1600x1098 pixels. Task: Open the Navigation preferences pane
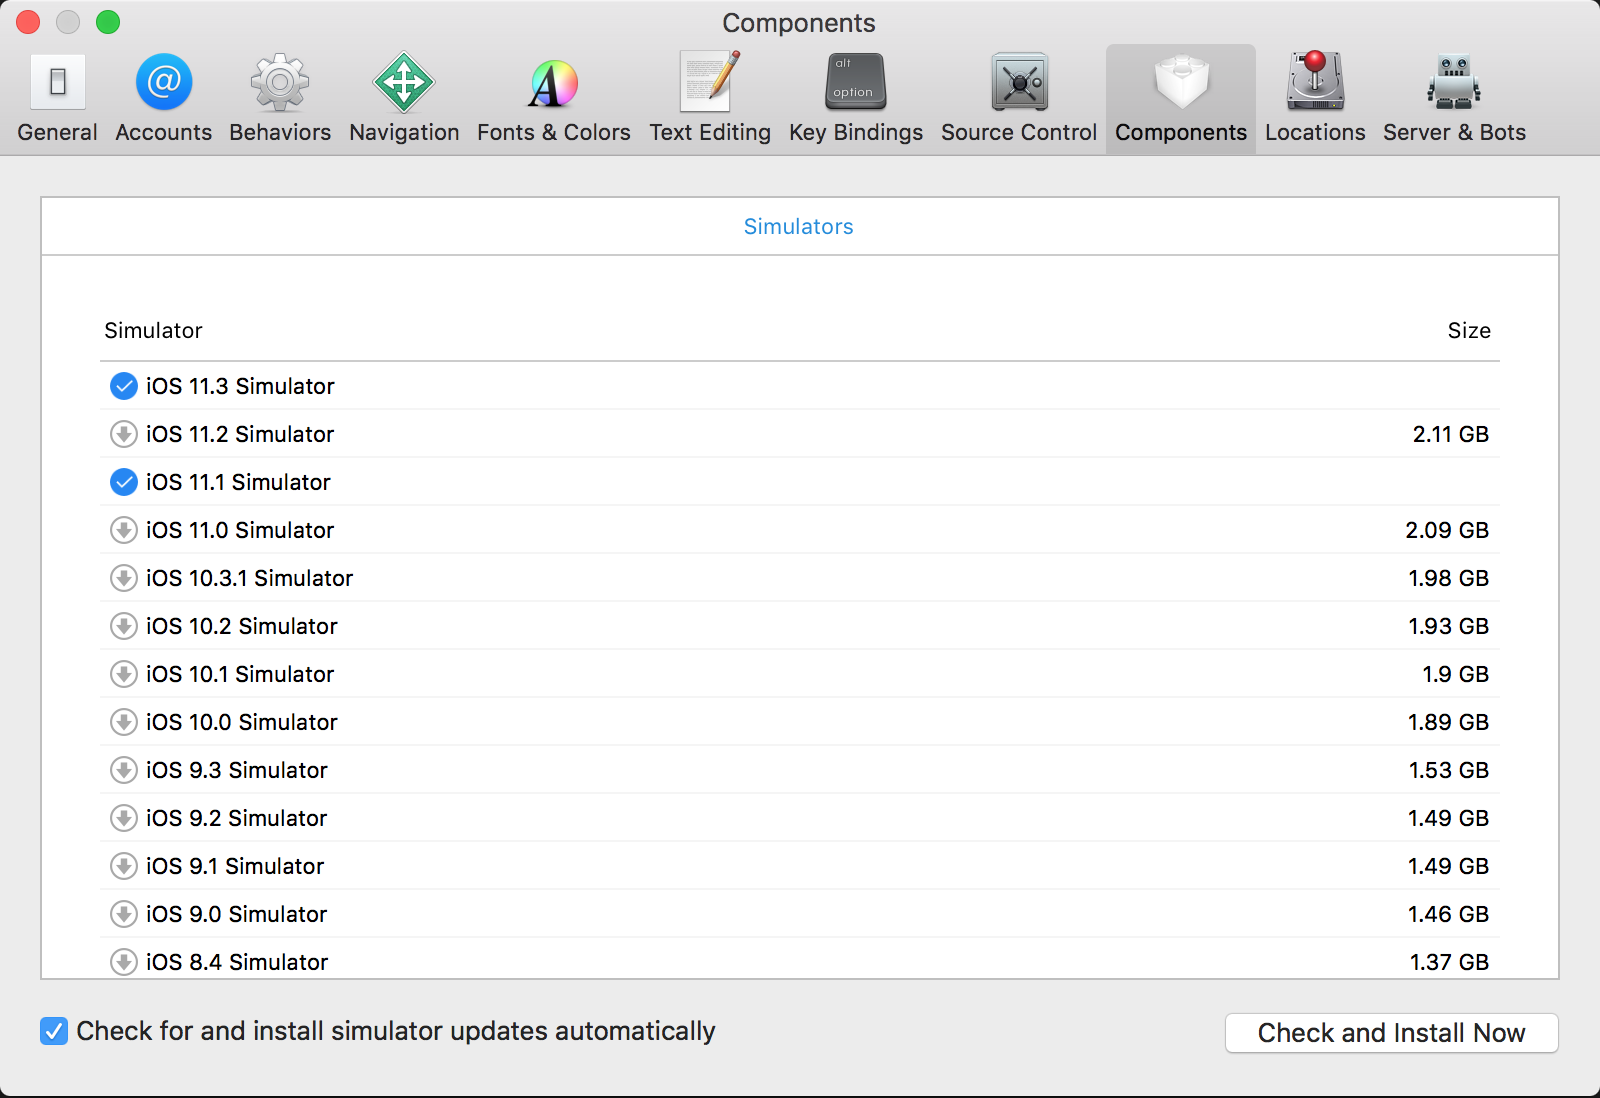[404, 99]
